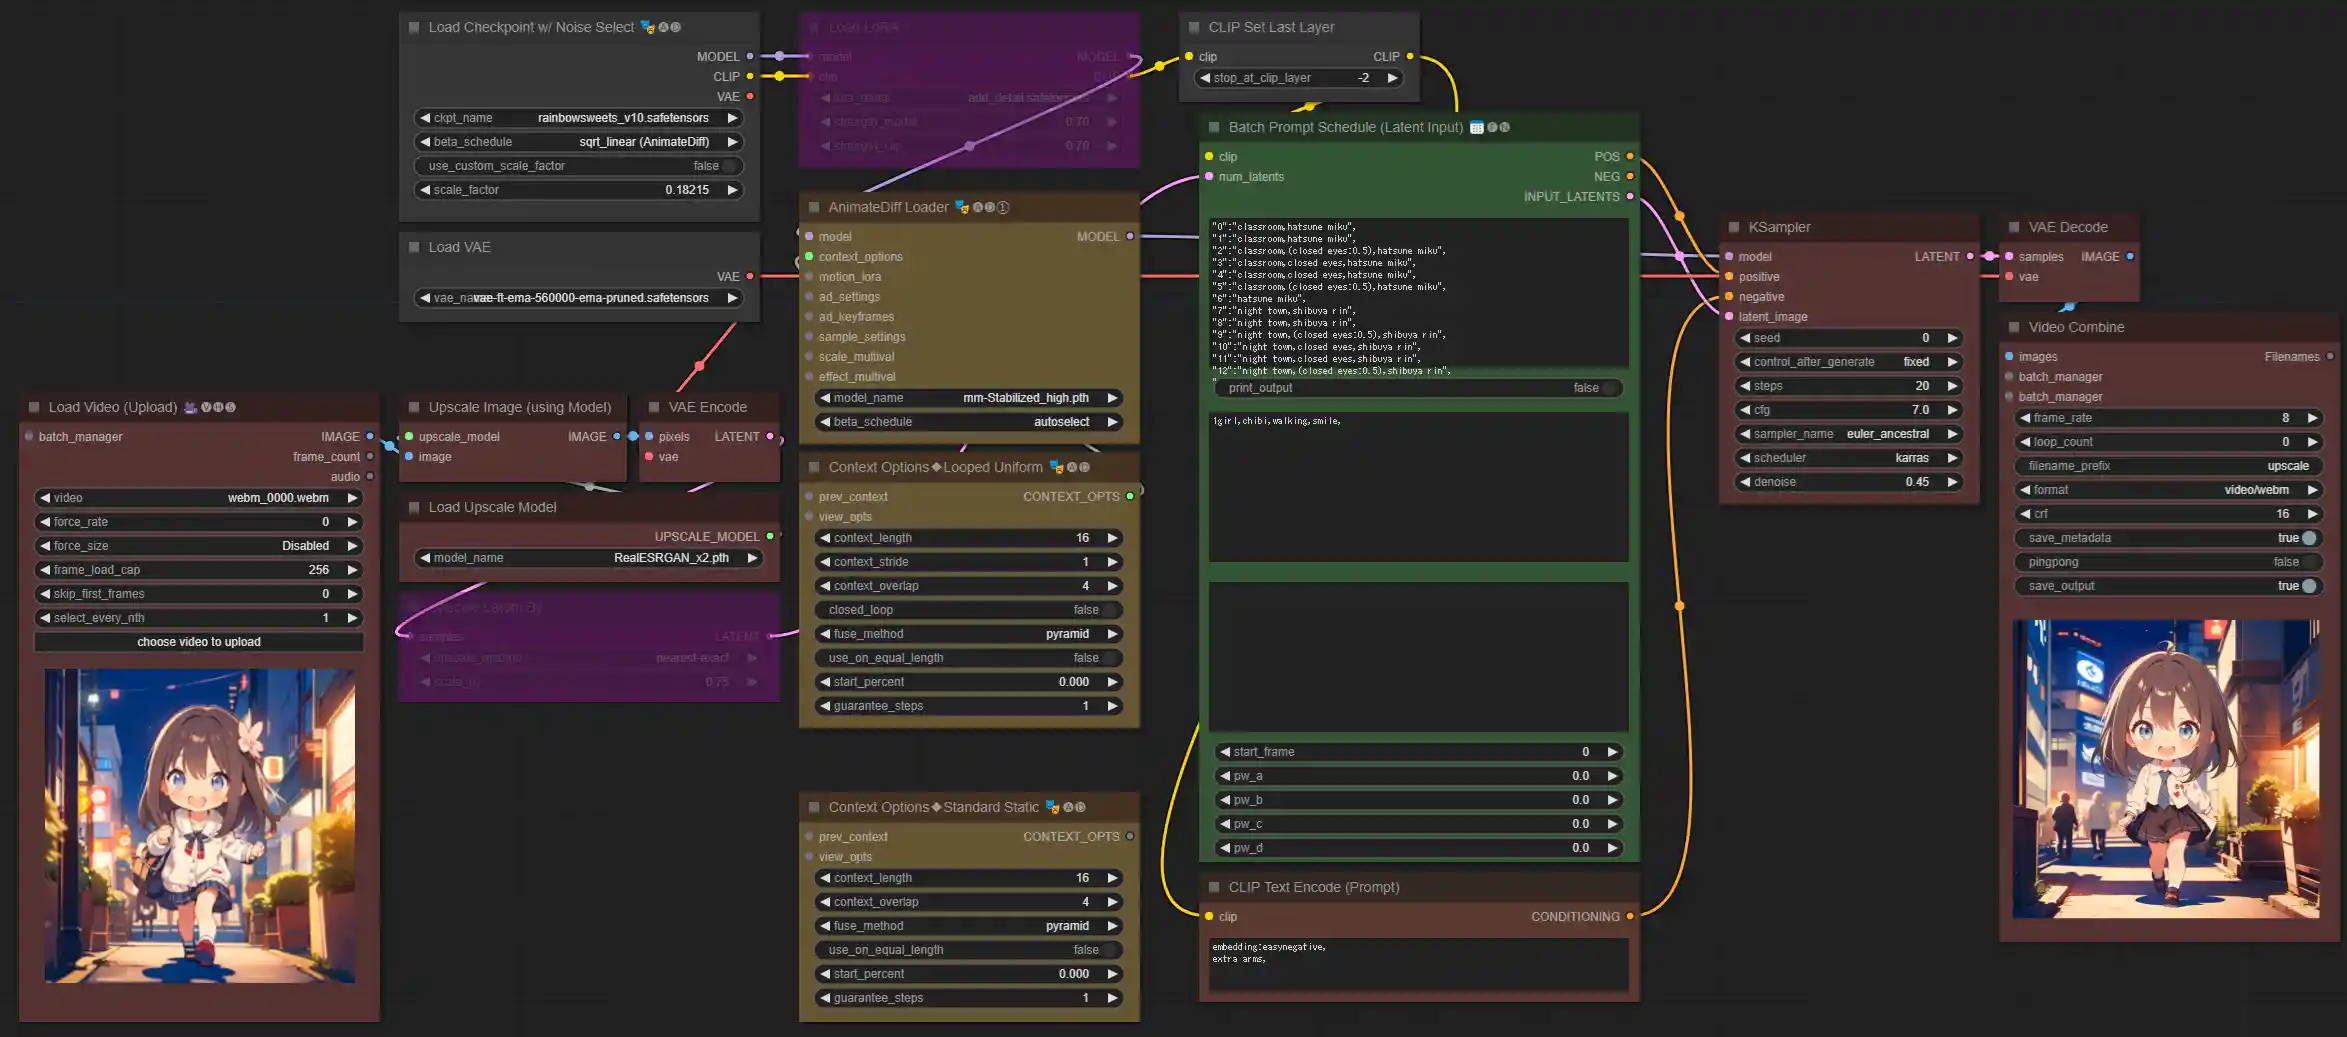Click the circled-number badge on AnimateDiff Loader title
The width and height of the screenshot is (2347, 1037).
click(x=1003, y=208)
